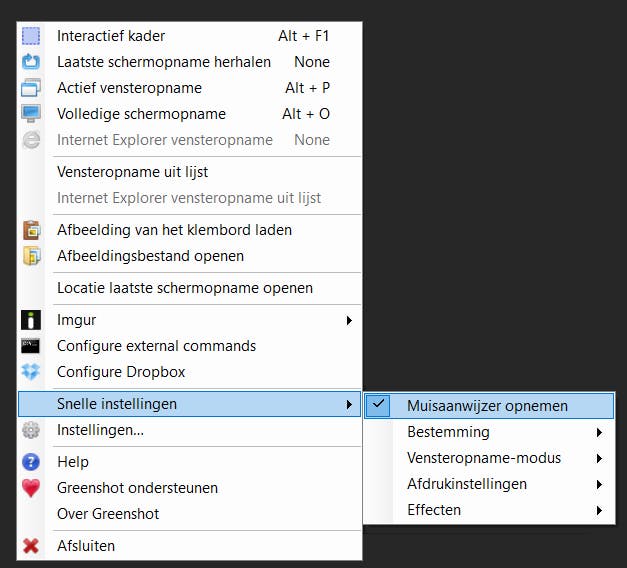
Task: Open Instellingen... preferences
Action: click(x=100, y=430)
